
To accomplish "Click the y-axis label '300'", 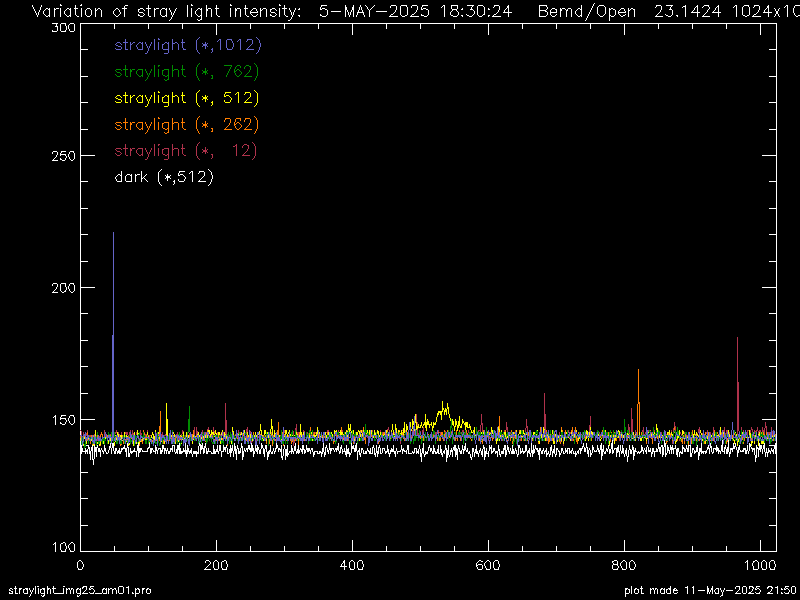I will point(64,28).
